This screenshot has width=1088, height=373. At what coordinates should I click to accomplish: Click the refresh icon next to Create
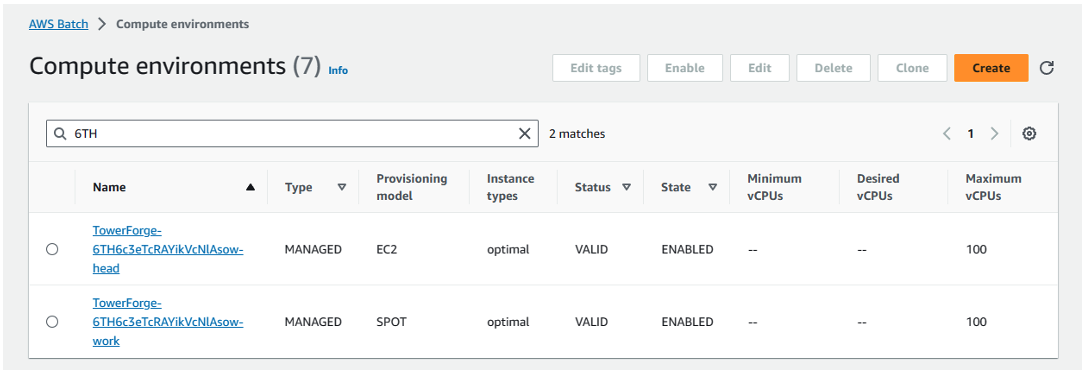coord(1046,68)
